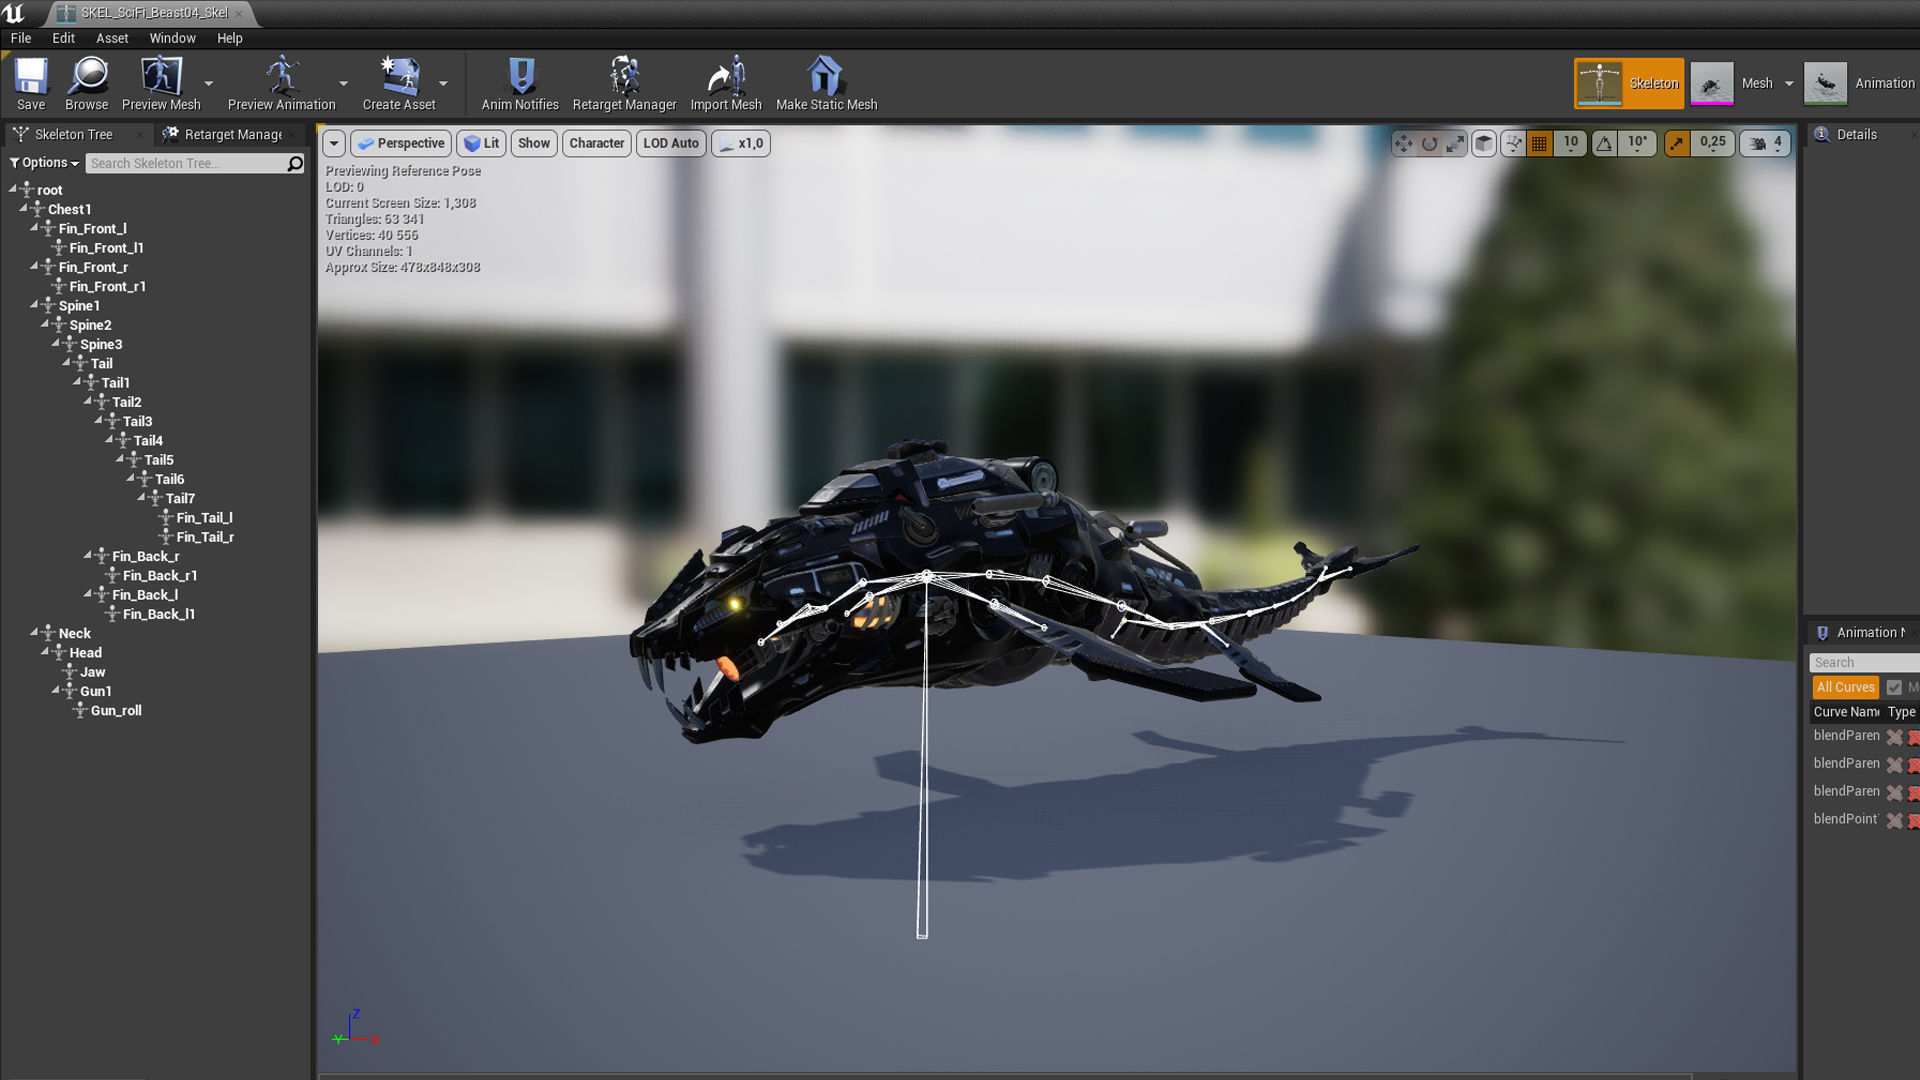Toggle scale snapping arrow icon

(x=1677, y=144)
